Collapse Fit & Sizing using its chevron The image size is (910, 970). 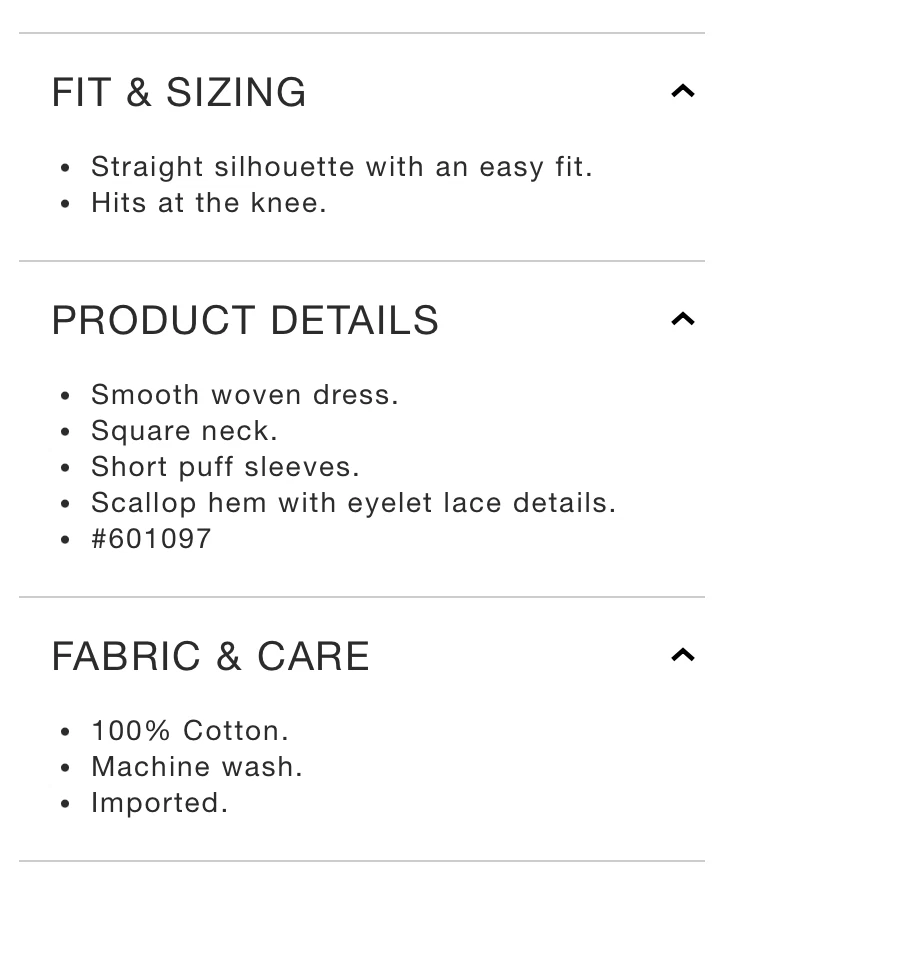(683, 92)
